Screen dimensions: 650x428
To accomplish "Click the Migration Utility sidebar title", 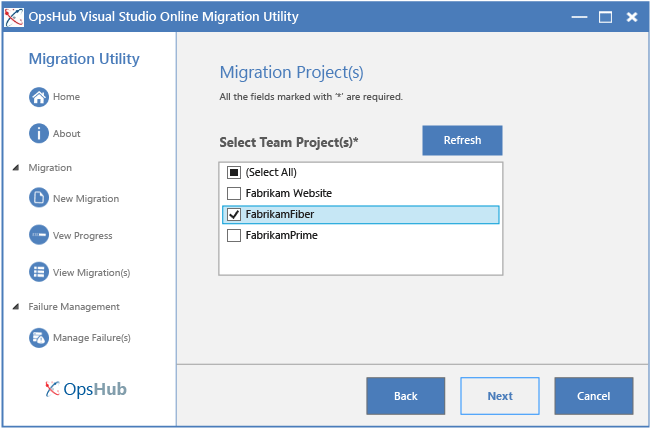I will pyautogui.click(x=84, y=59).
